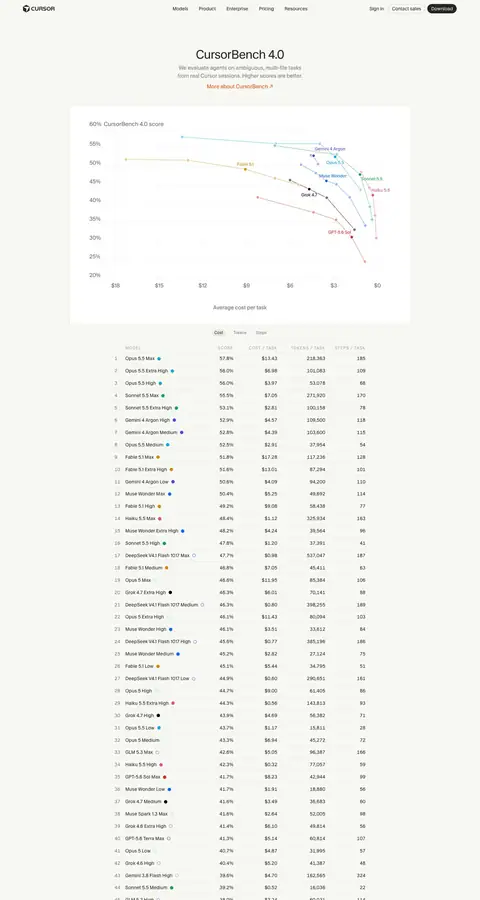Image resolution: width=480 pixels, height=900 pixels.
Task: Open the Resources menu
Action: [x=296, y=9]
